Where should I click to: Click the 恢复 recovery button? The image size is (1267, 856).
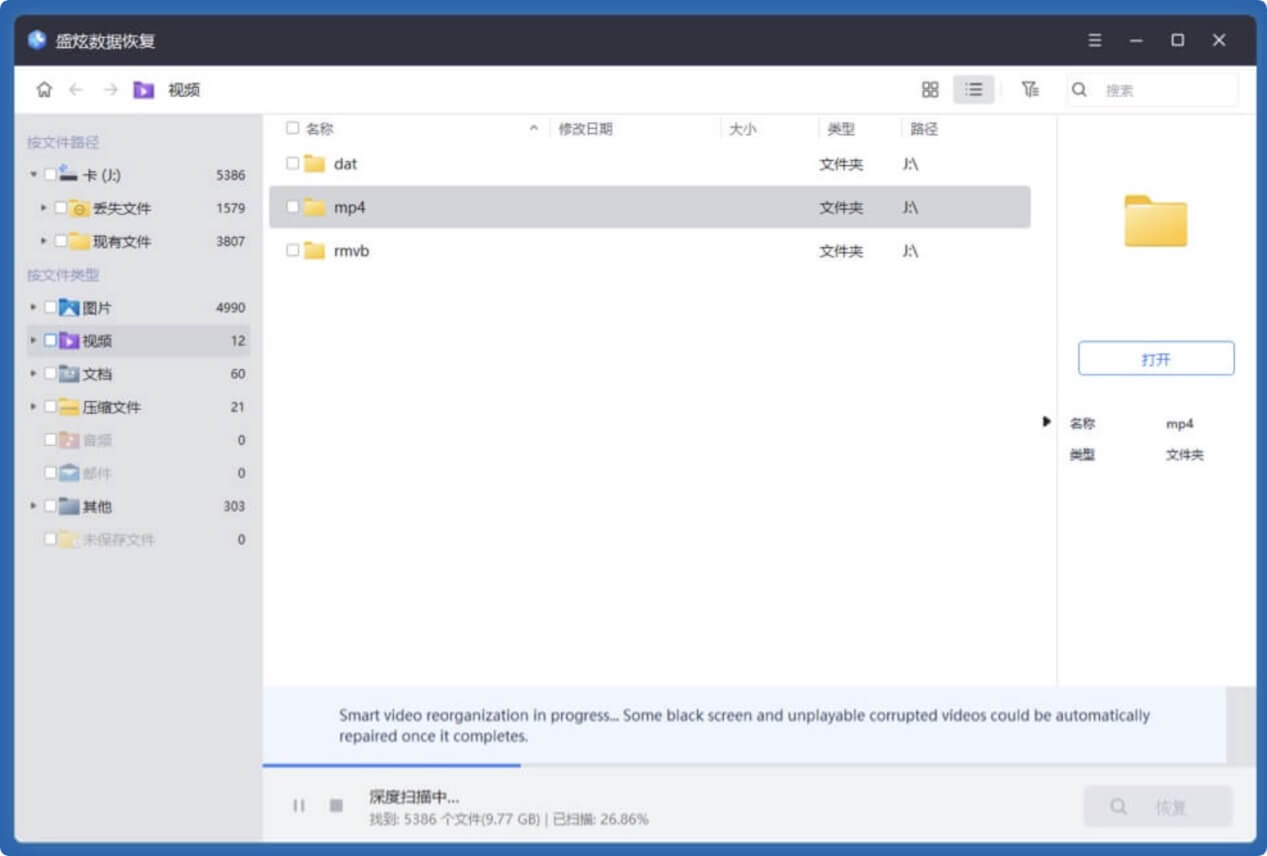1158,806
